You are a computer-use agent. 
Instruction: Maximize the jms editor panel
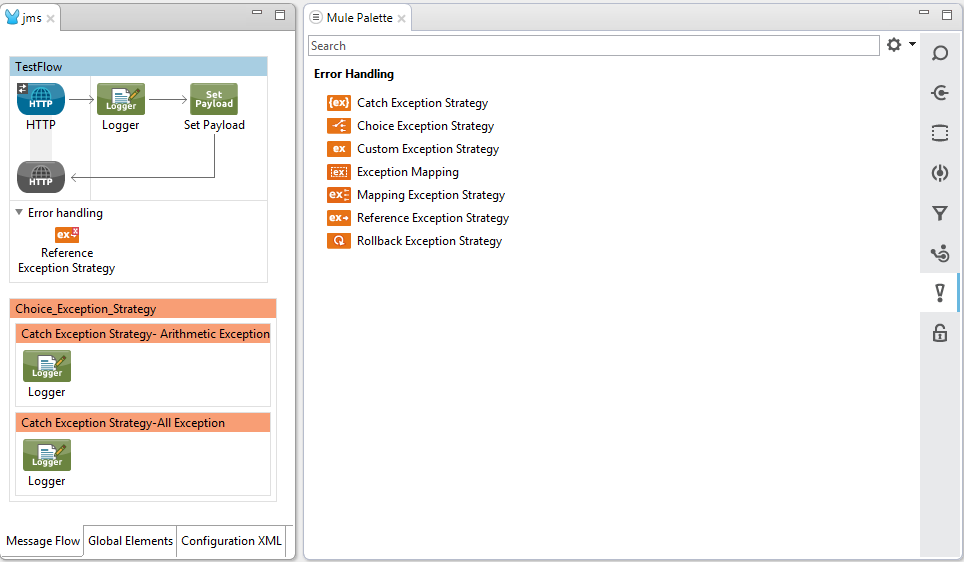click(280, 15)
